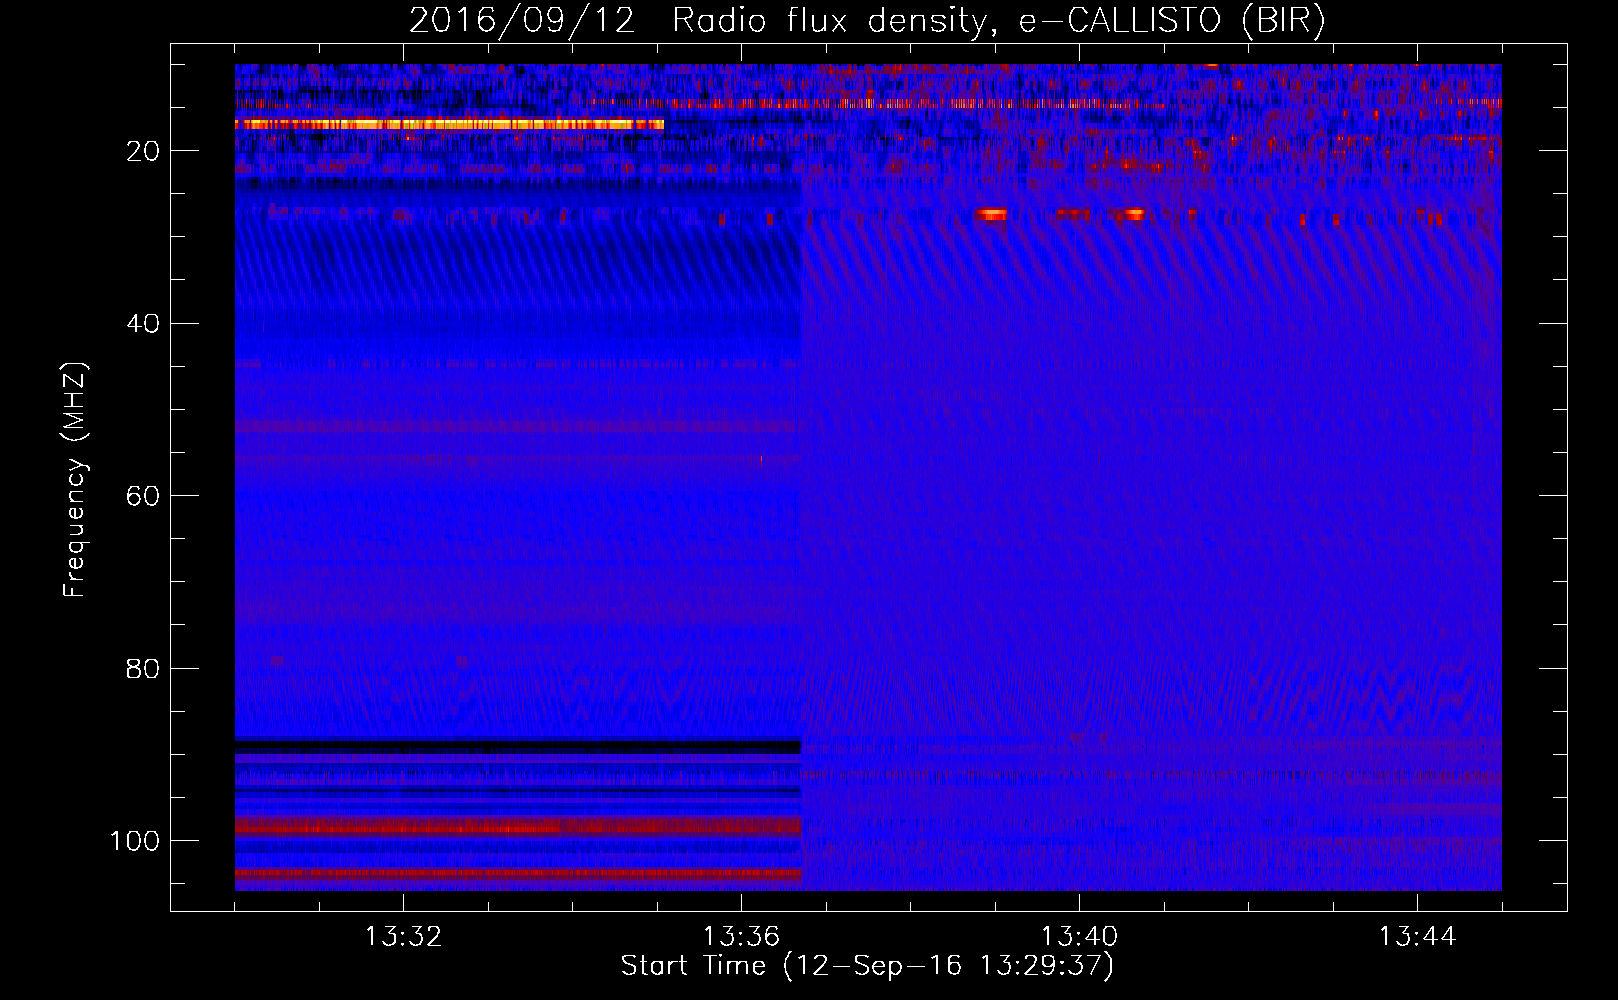1618x1000 pixels.
Task: Click the 13:40 time tick label
Action: coord(1079,937)
